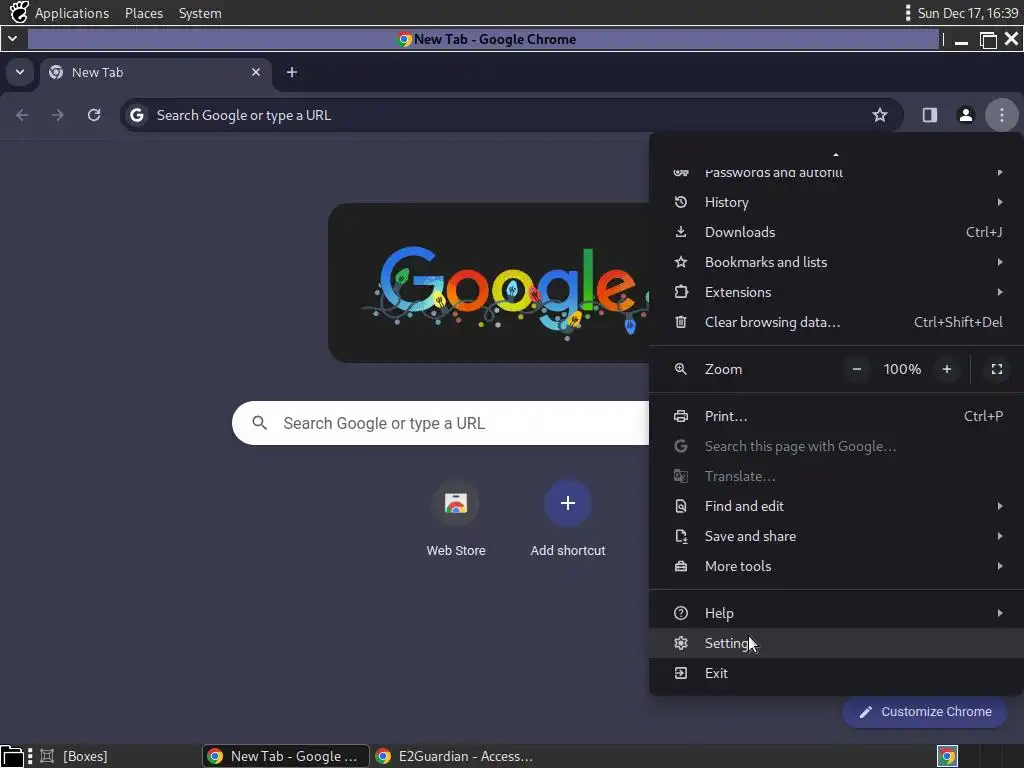Click the Downloads arrow icon
This screenshot has width=1024, height=768.
pos(680,232)
